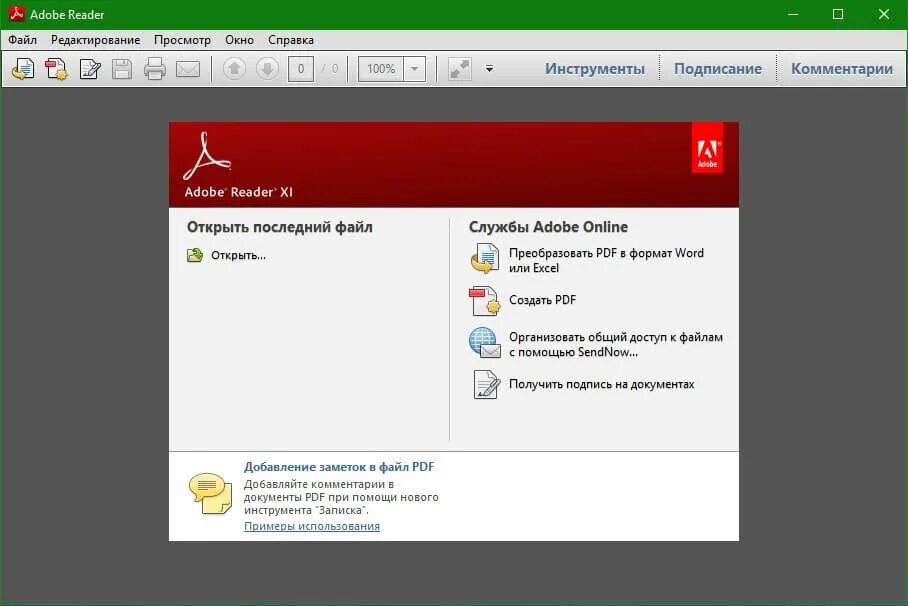Open the Примеры использования link
Viewport: 908px width, 606px height.
click(x=312, y=526)
